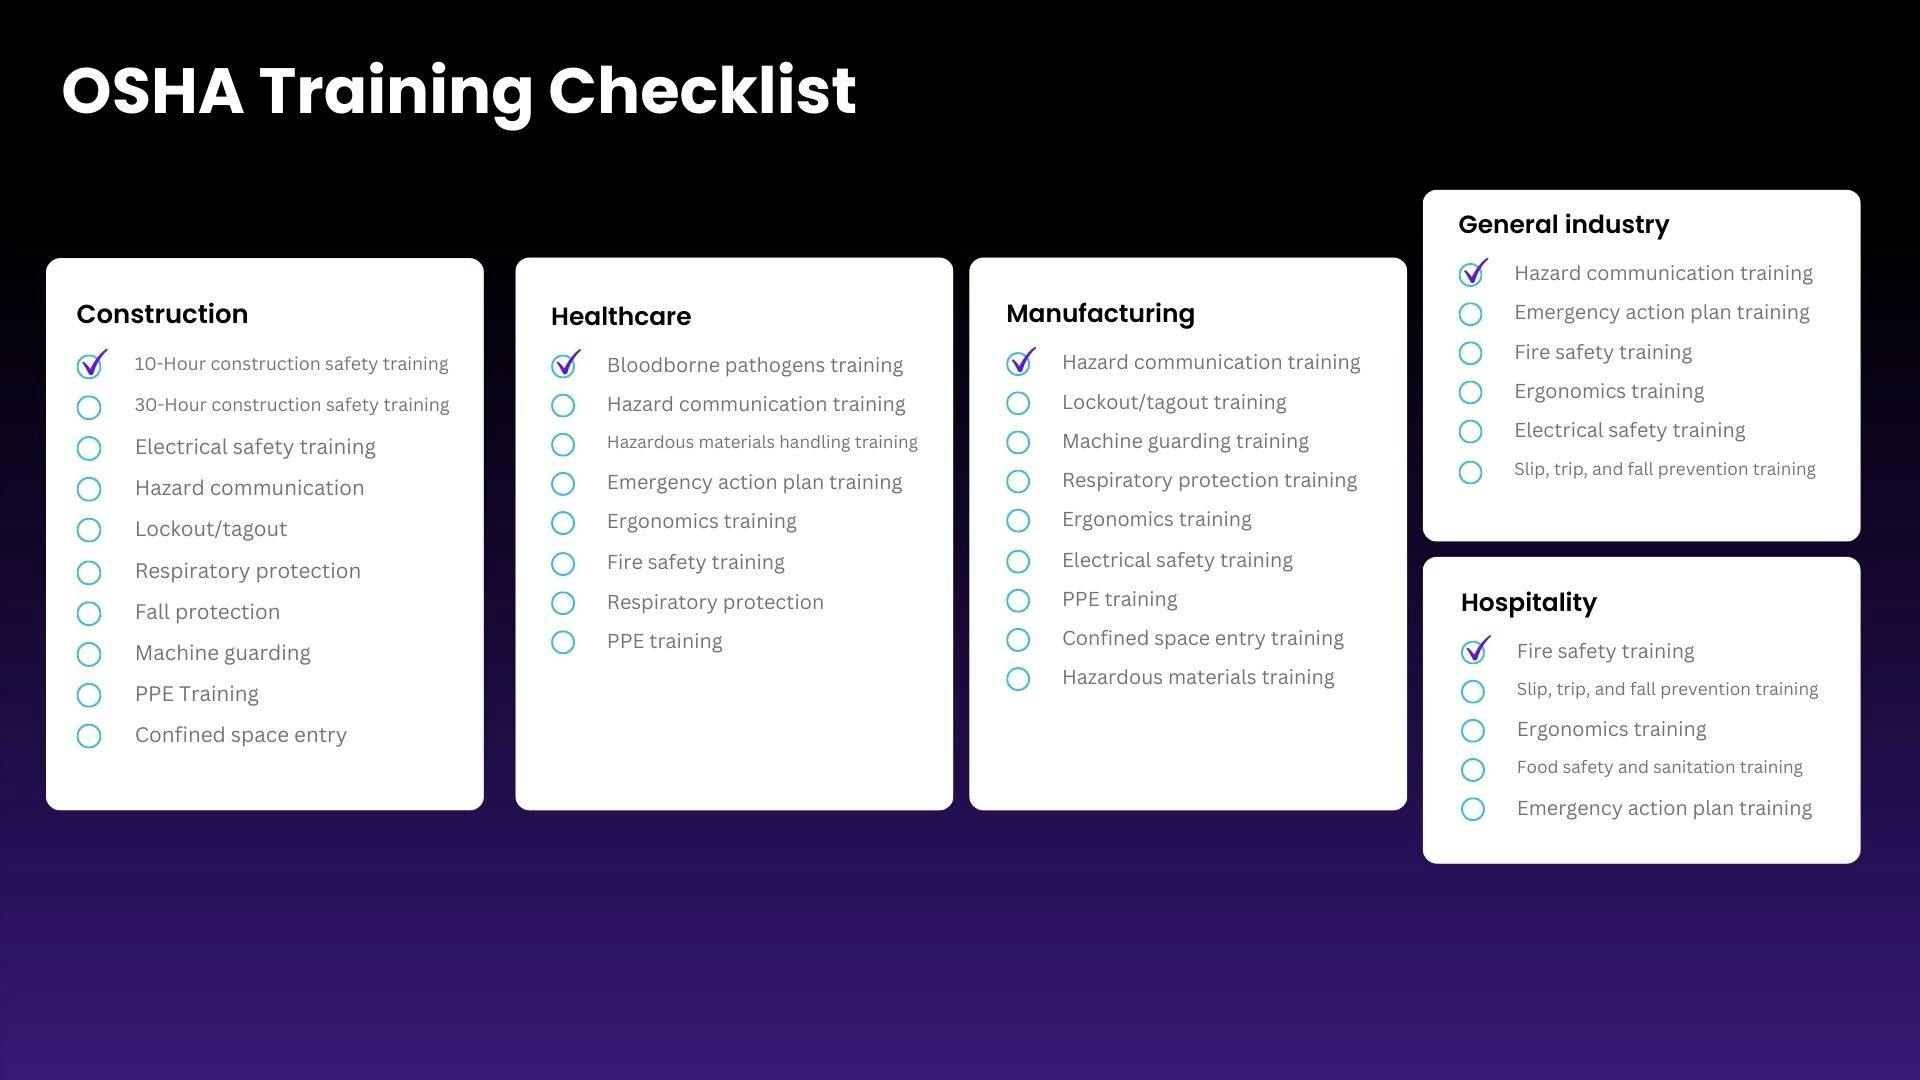Enable the Manufacturing Hazard communication checkbox
1920x1080 pixels.
click(1021, 361)
